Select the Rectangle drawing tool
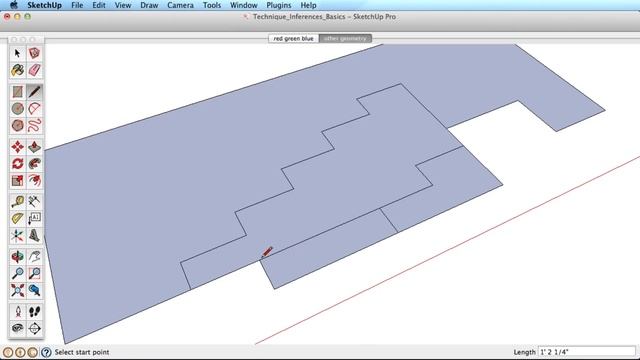640x360 pixels. pyautogui.click(x=17, y=92)
